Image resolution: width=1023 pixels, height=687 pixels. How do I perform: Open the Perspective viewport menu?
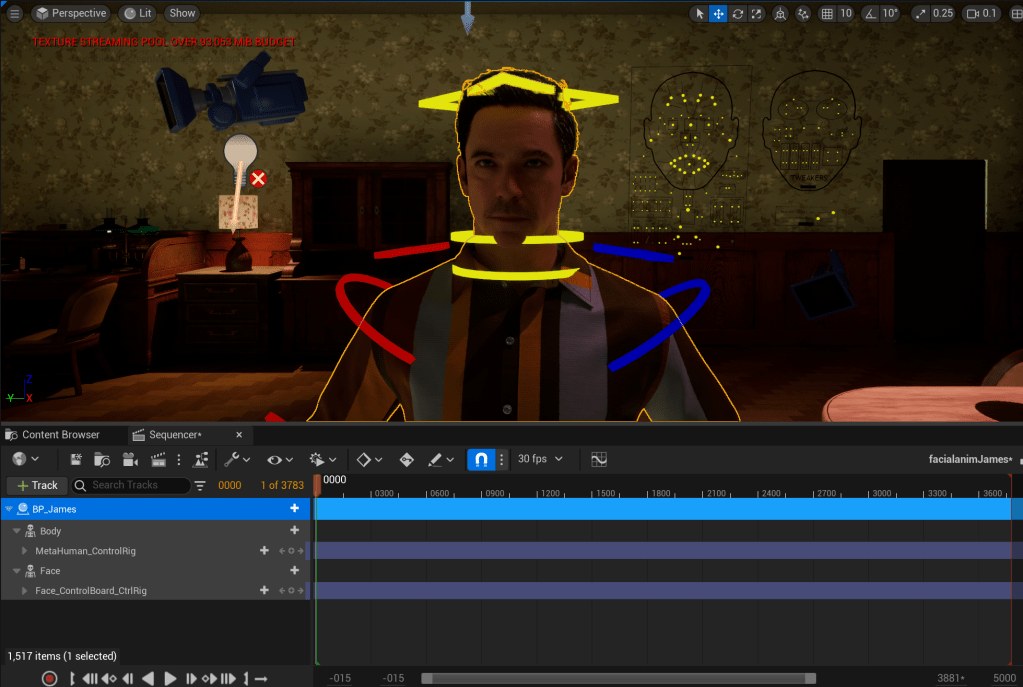[70, 13]
